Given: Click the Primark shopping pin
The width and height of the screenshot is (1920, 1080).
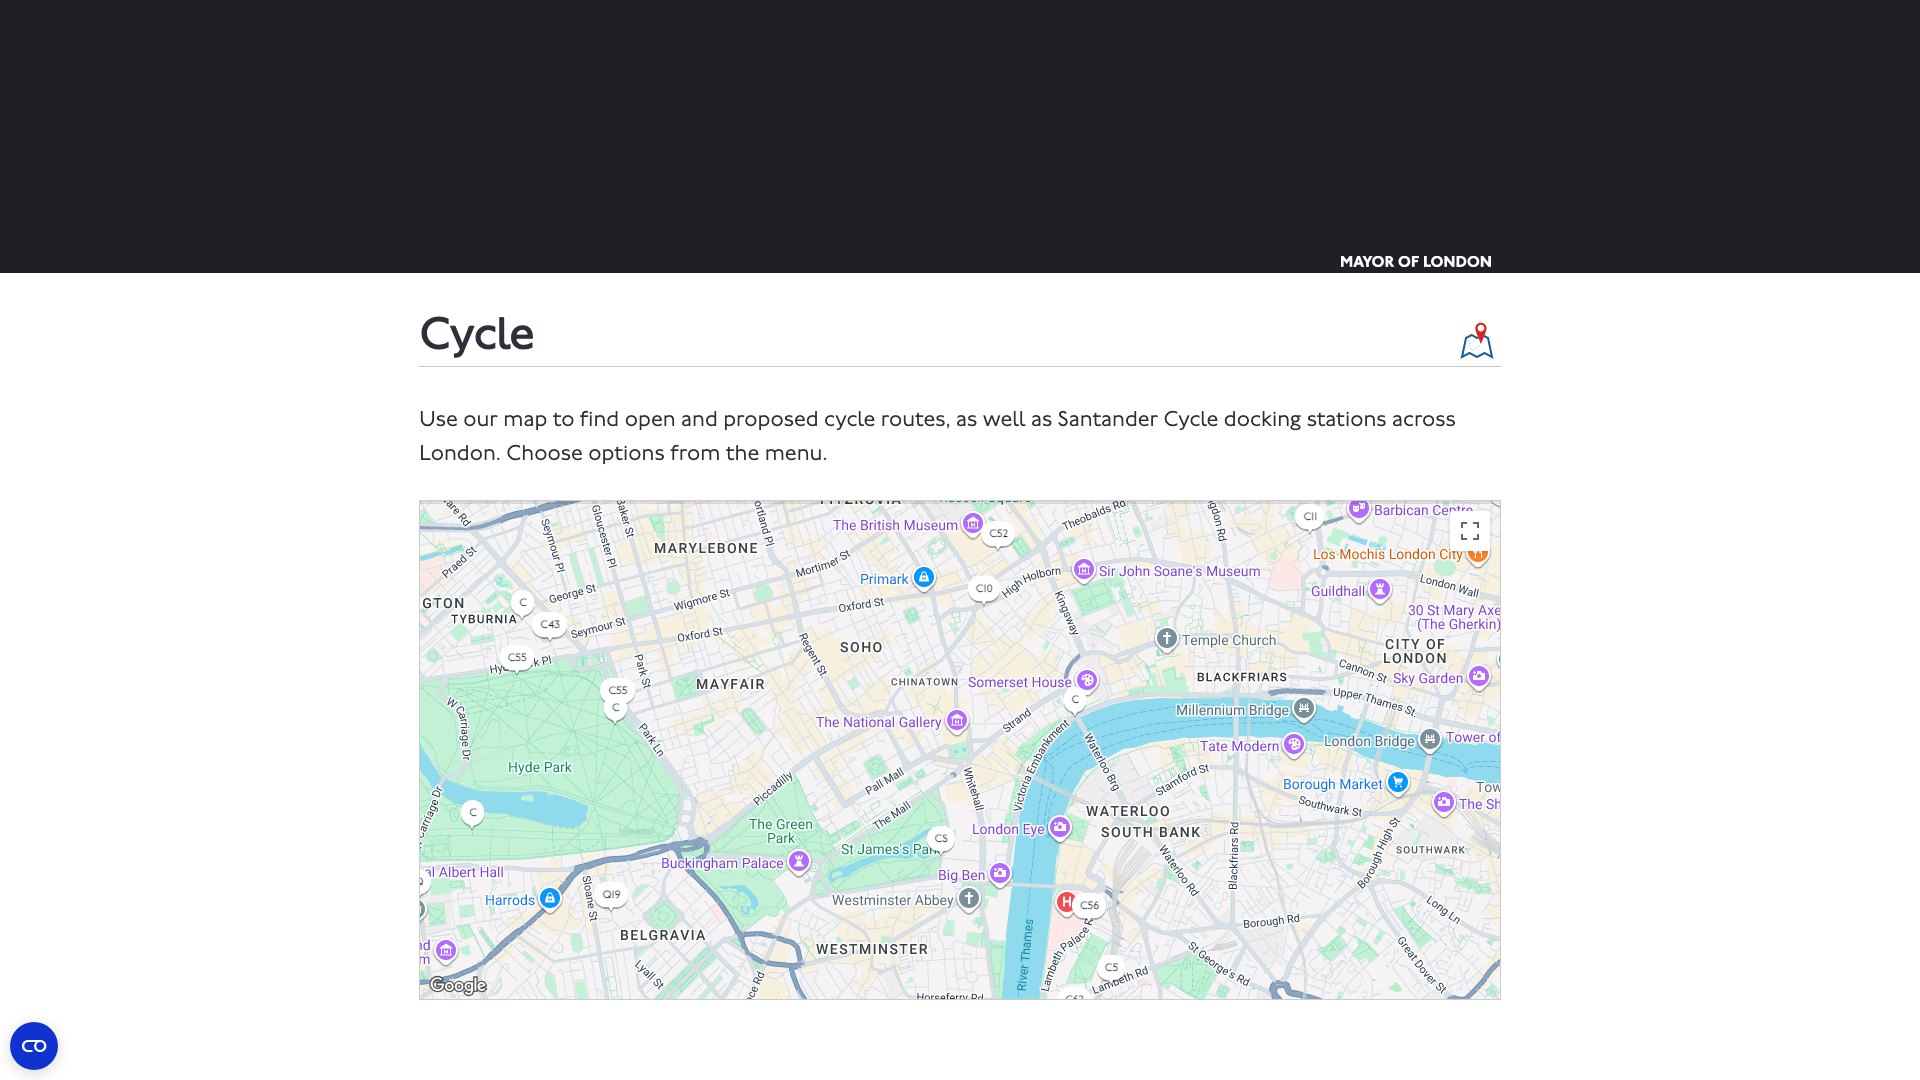Looking at the screenshot, I should [x=924, y=578].
